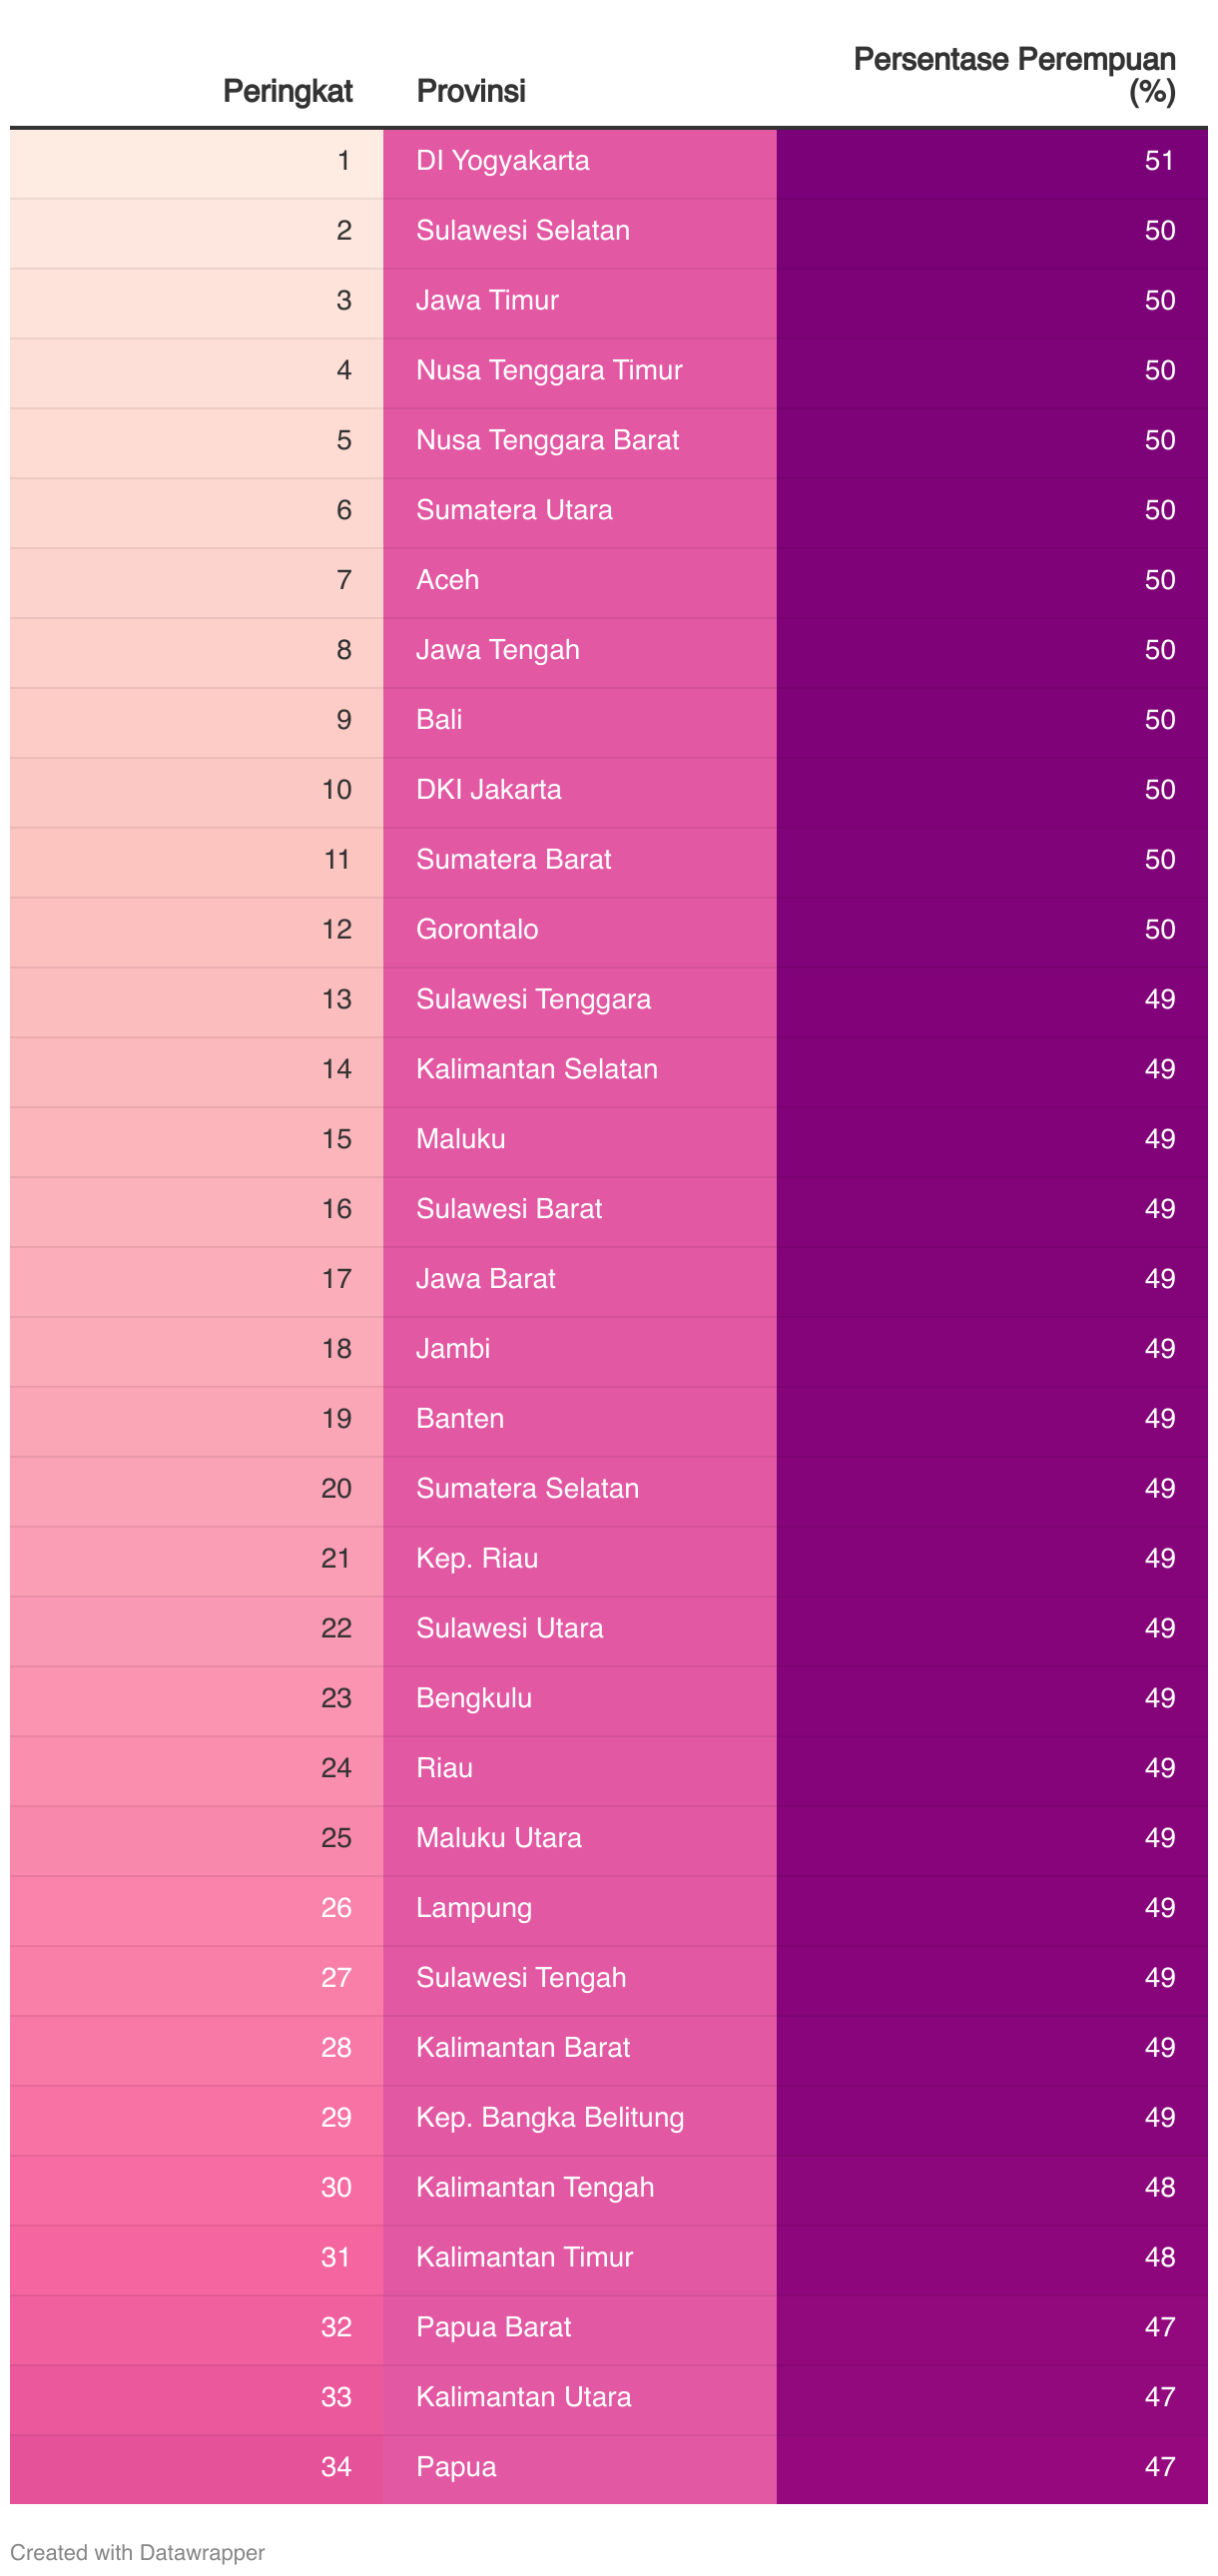1218x2576 pixels.
Task: Click the Jambi province cell
Action: click(580, 1350)
